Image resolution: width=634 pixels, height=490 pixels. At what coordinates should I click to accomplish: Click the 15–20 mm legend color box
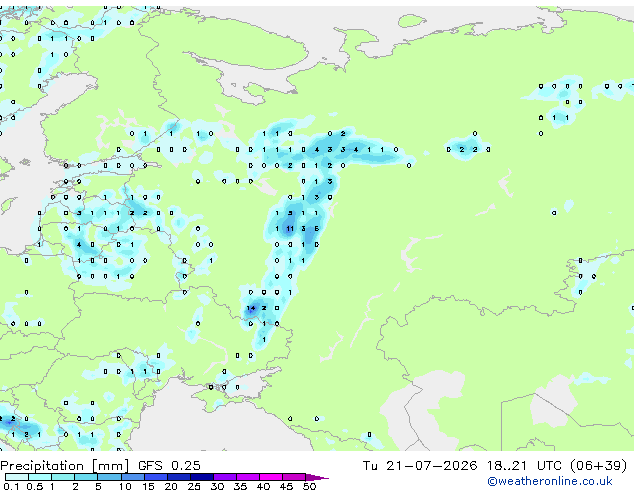coord(156,477)
